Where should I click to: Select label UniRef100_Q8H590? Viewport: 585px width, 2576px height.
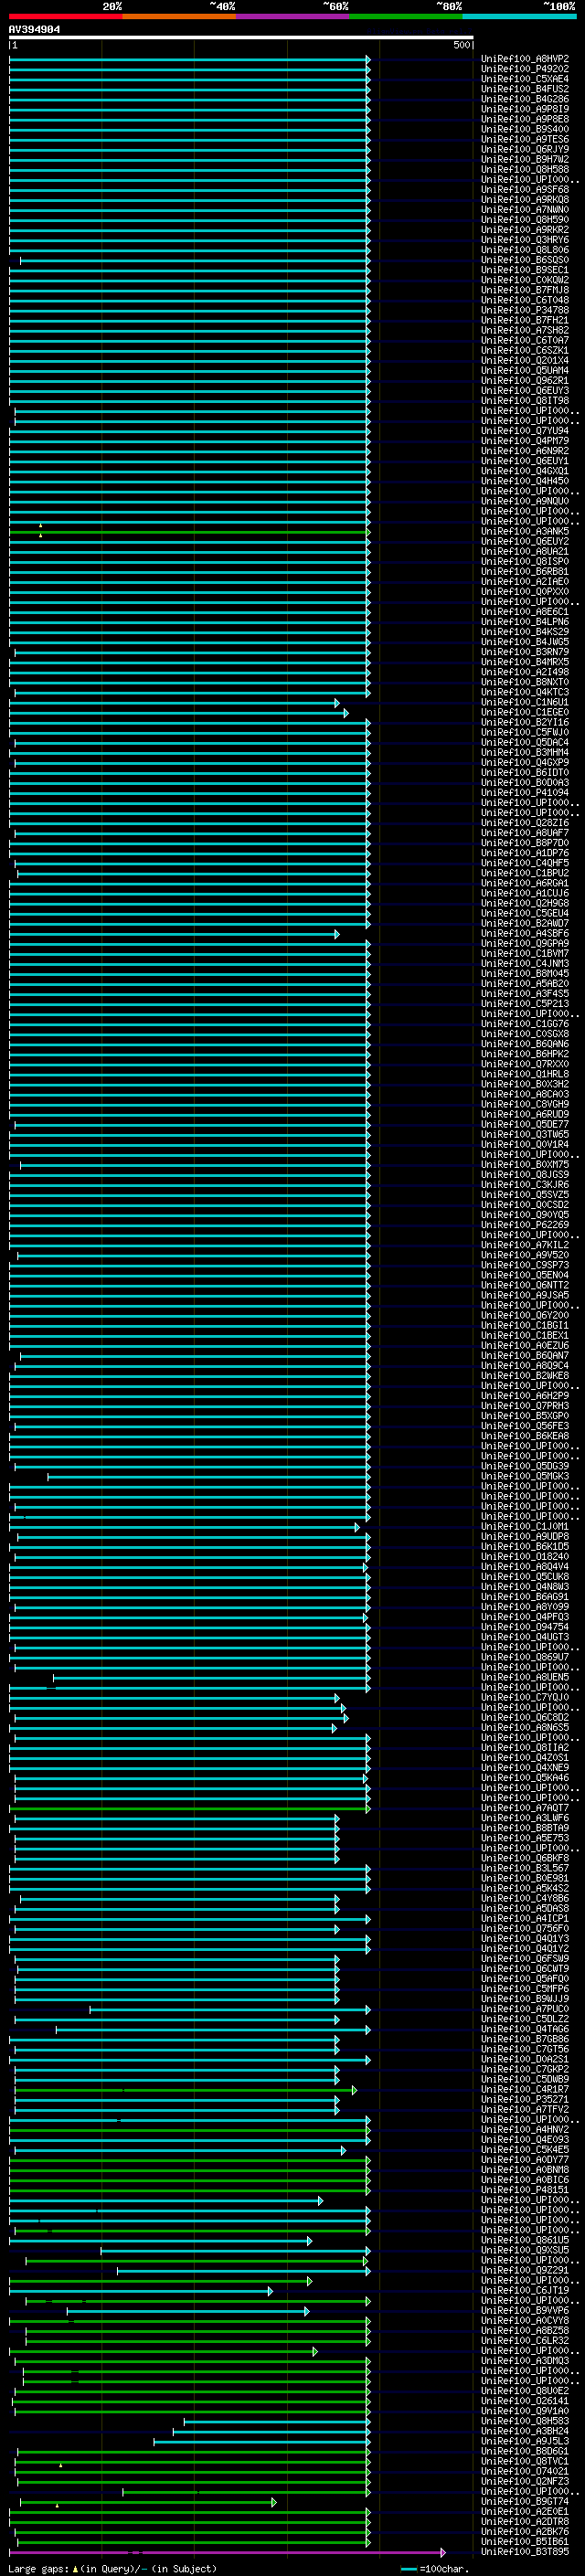click(x=525, y=220)
